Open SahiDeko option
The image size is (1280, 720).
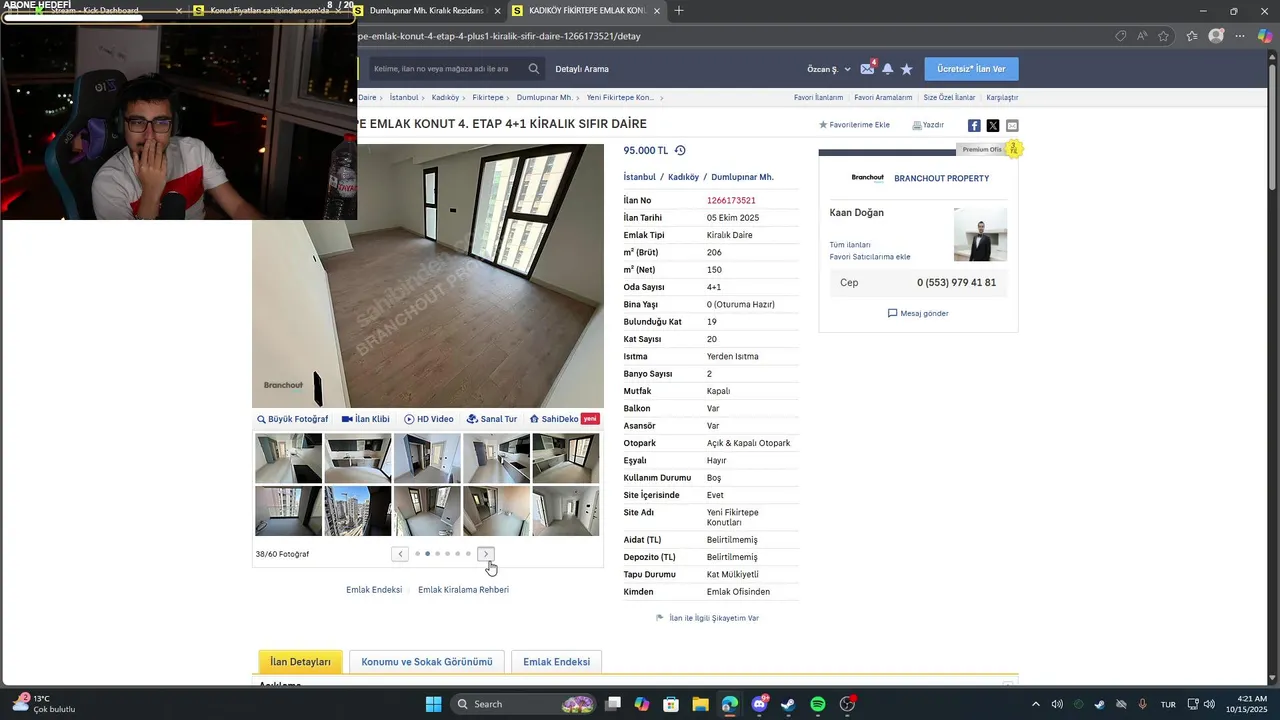point(565,419)
